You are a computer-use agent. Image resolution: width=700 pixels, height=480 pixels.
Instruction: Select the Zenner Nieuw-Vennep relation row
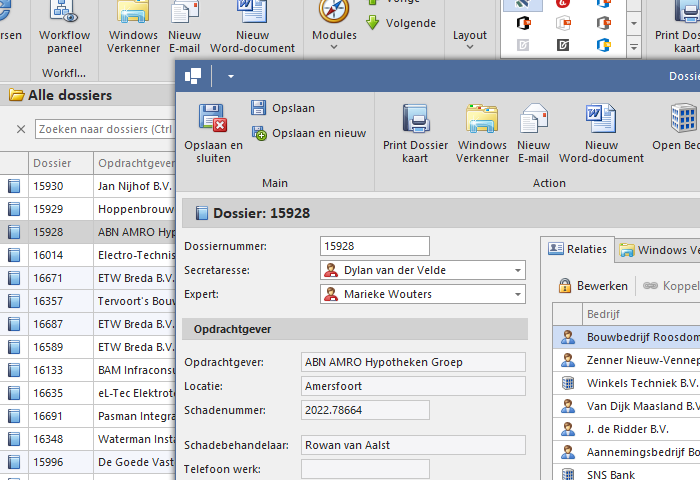tap(626, 360)
